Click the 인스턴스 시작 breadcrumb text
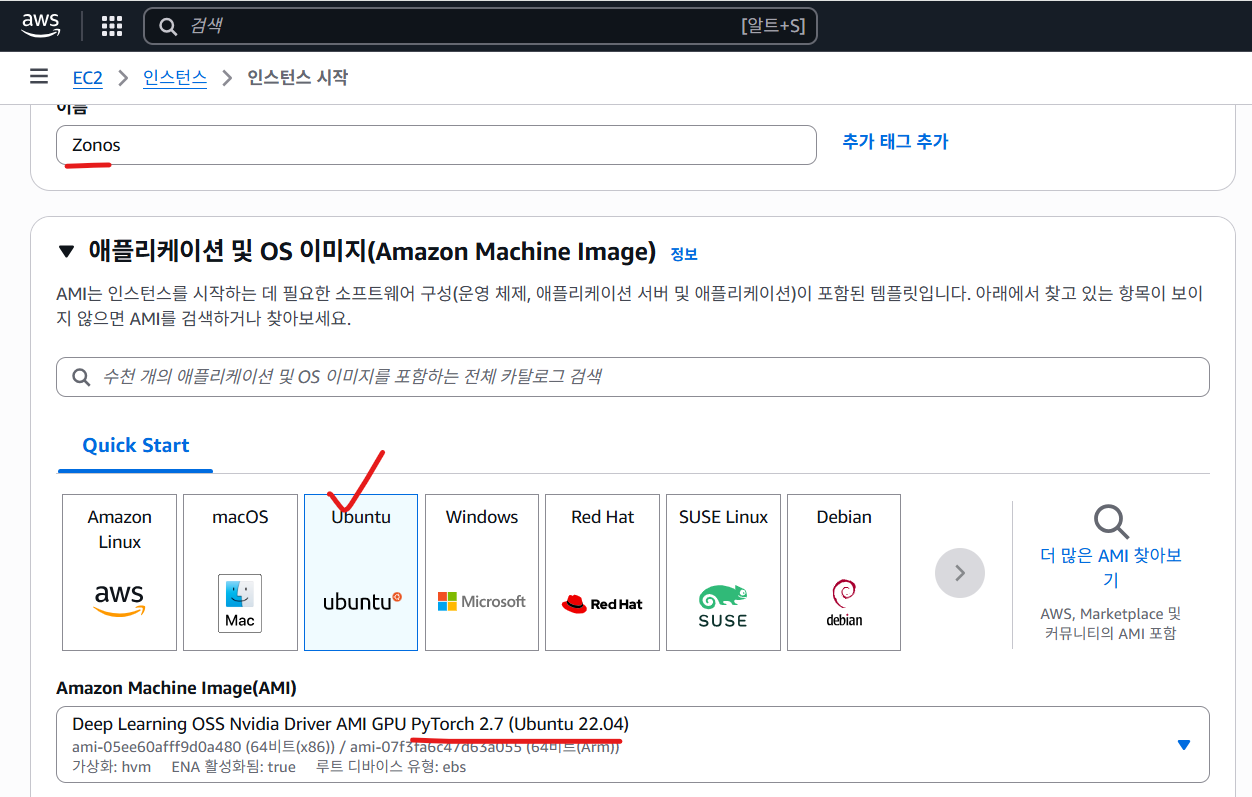1252x797 pixels. point(298,78)
